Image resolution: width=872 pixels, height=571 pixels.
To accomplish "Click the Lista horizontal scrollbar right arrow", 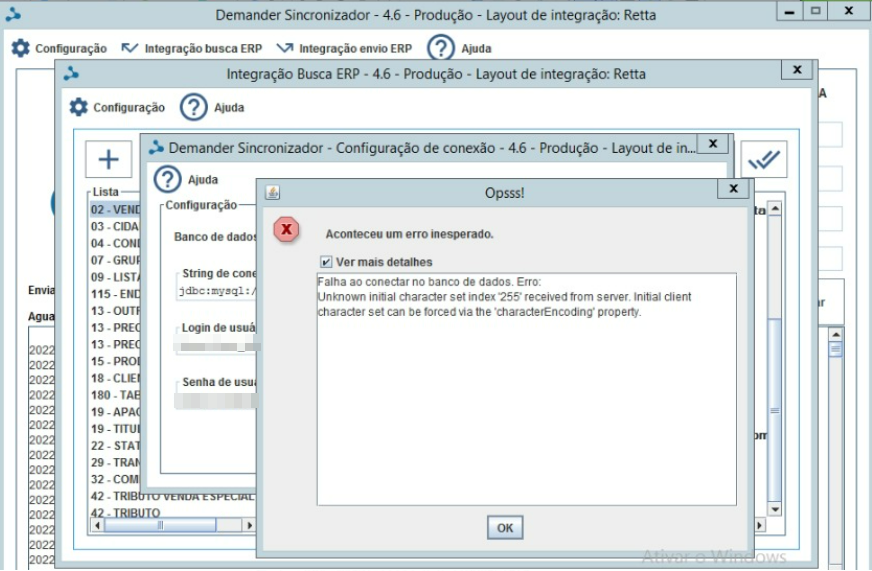I will coord(249,525).
